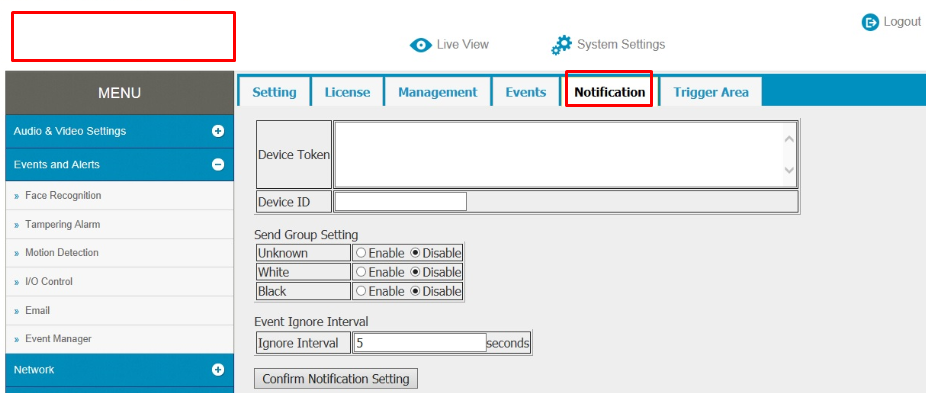The image size is (926, 393).
Task: Switch to the License tab
Action: click(347, 92)
